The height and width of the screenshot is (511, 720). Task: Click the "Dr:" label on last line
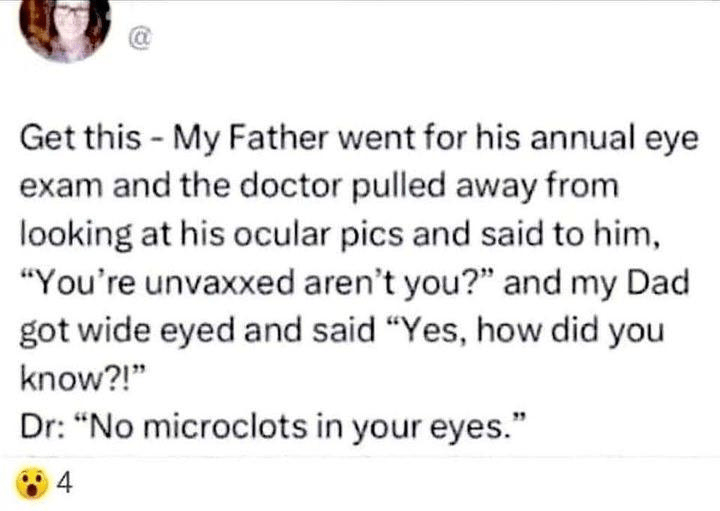coord(42,427)
